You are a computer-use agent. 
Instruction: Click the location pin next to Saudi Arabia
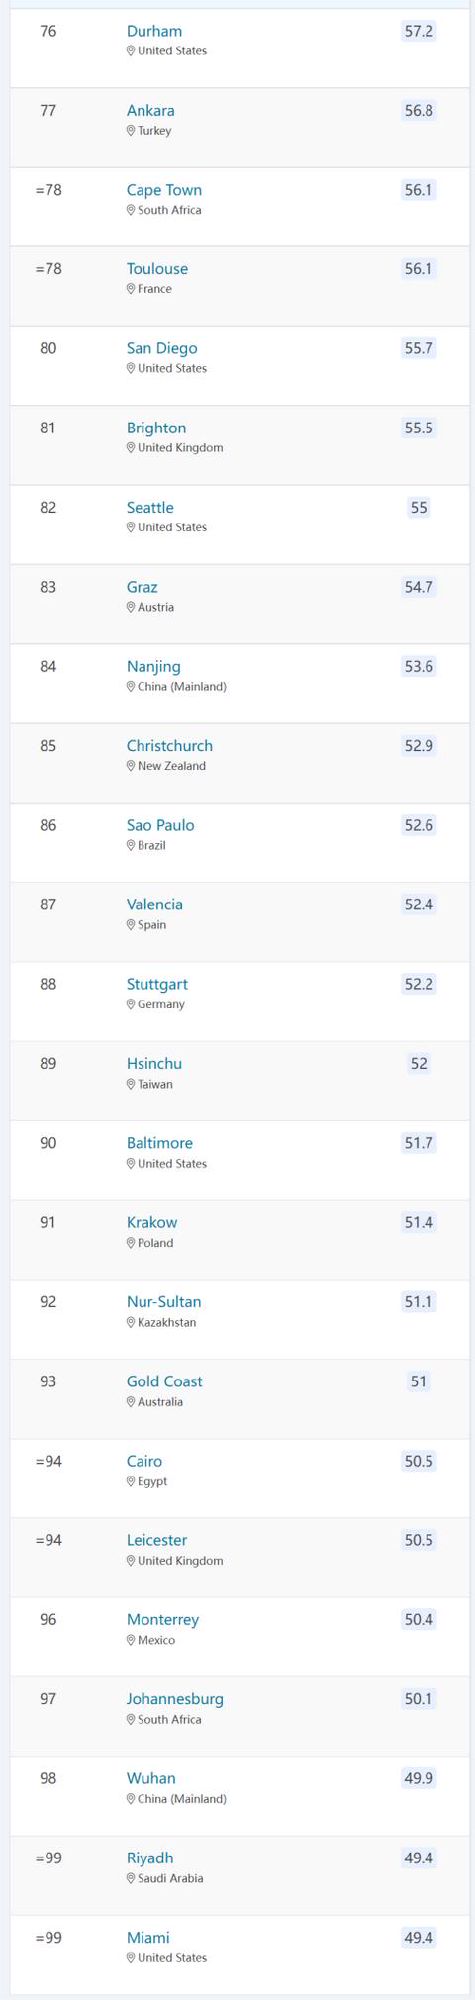(131, 1879)
